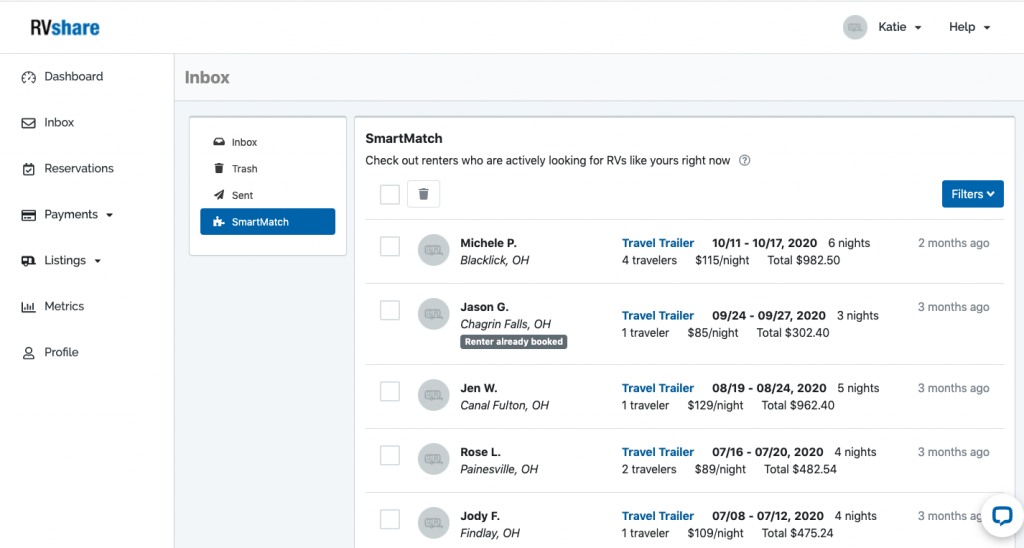
Task: Click the Metrics bar chart icon
Action: (28, 306)
